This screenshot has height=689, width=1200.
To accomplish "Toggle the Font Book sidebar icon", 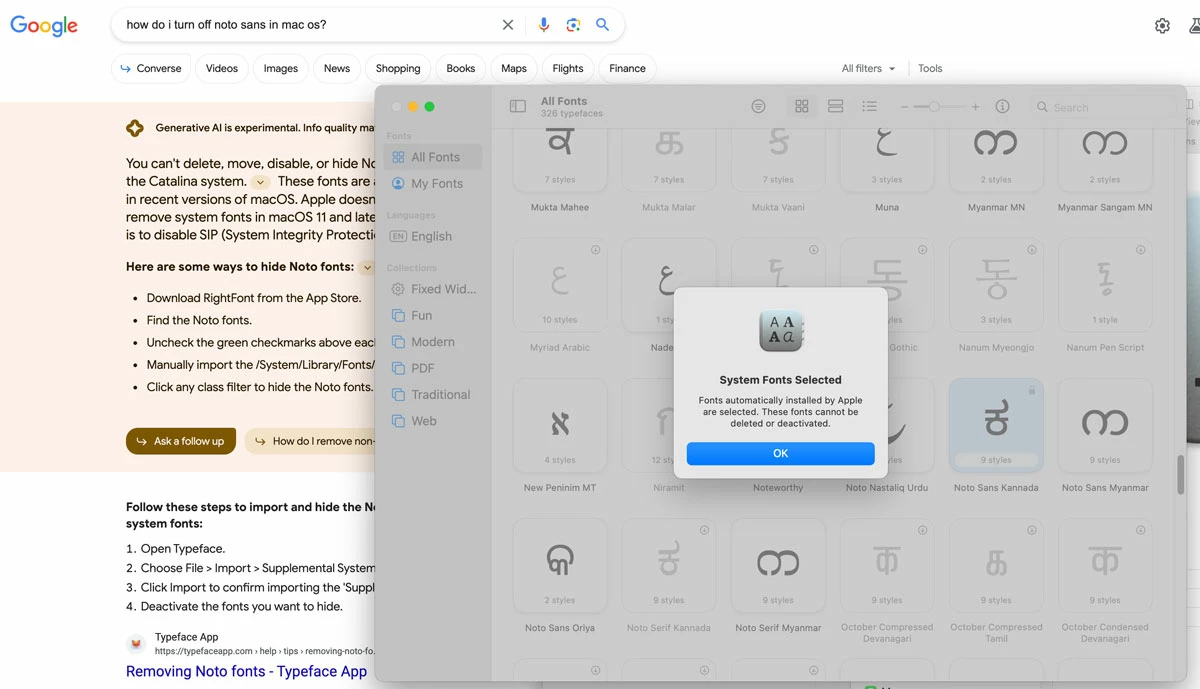I will [517, 106].
